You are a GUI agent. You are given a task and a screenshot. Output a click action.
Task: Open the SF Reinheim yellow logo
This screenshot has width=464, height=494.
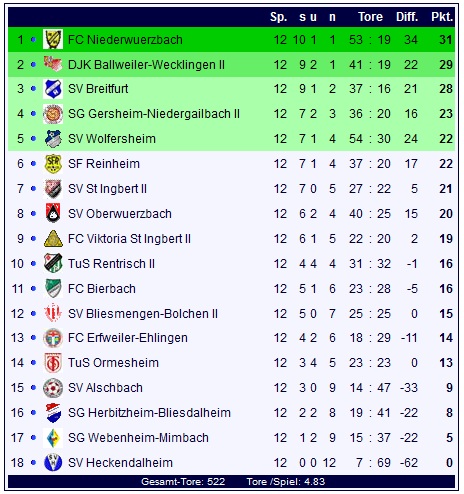click(x=53, y=164)
